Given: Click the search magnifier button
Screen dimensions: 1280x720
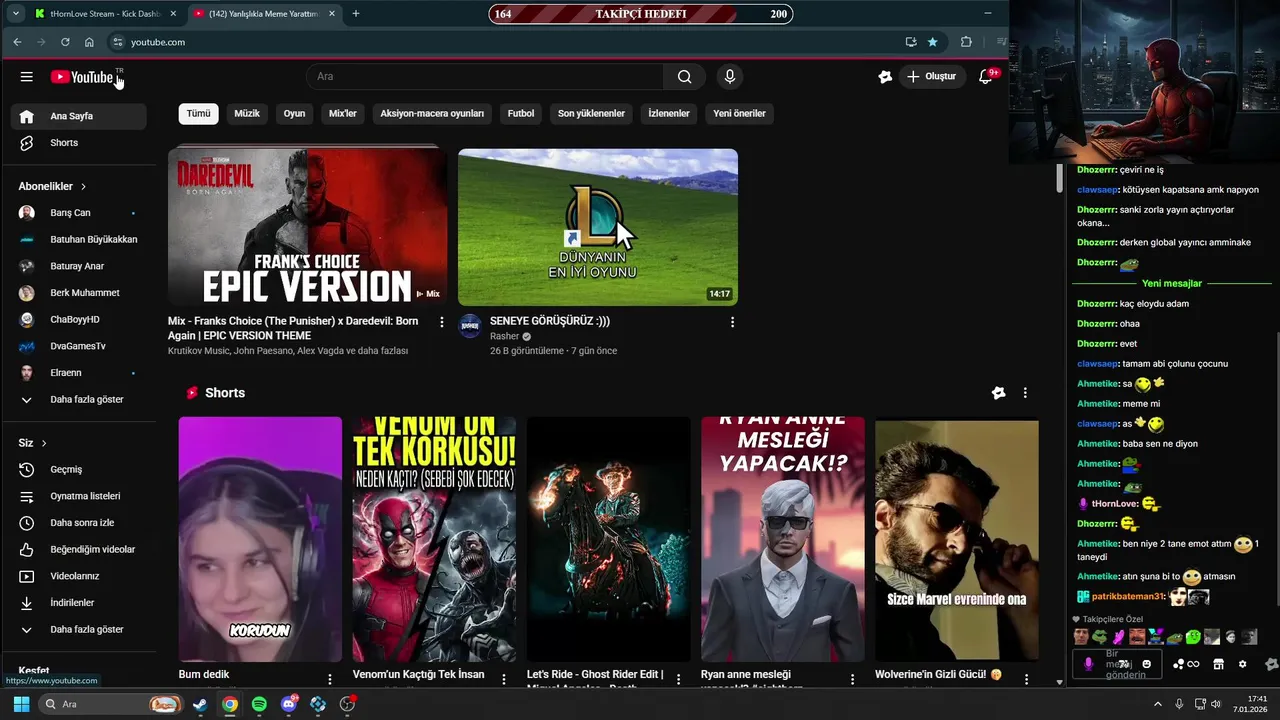Looking at the screenshot, I should (684, 77).
